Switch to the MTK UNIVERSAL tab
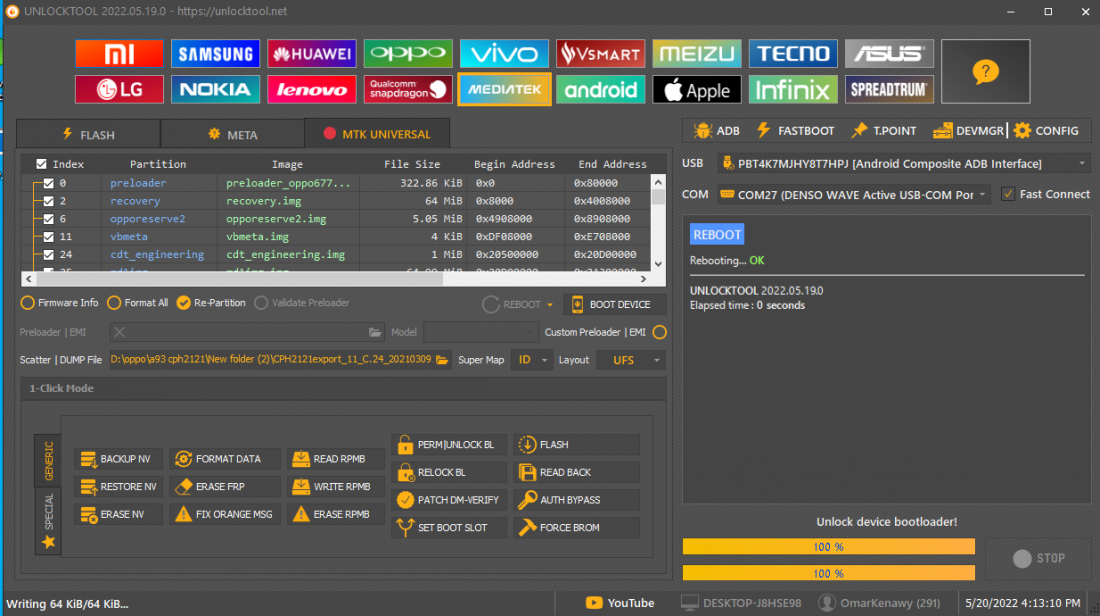The image size is (1100, 616). click(377, 133)
